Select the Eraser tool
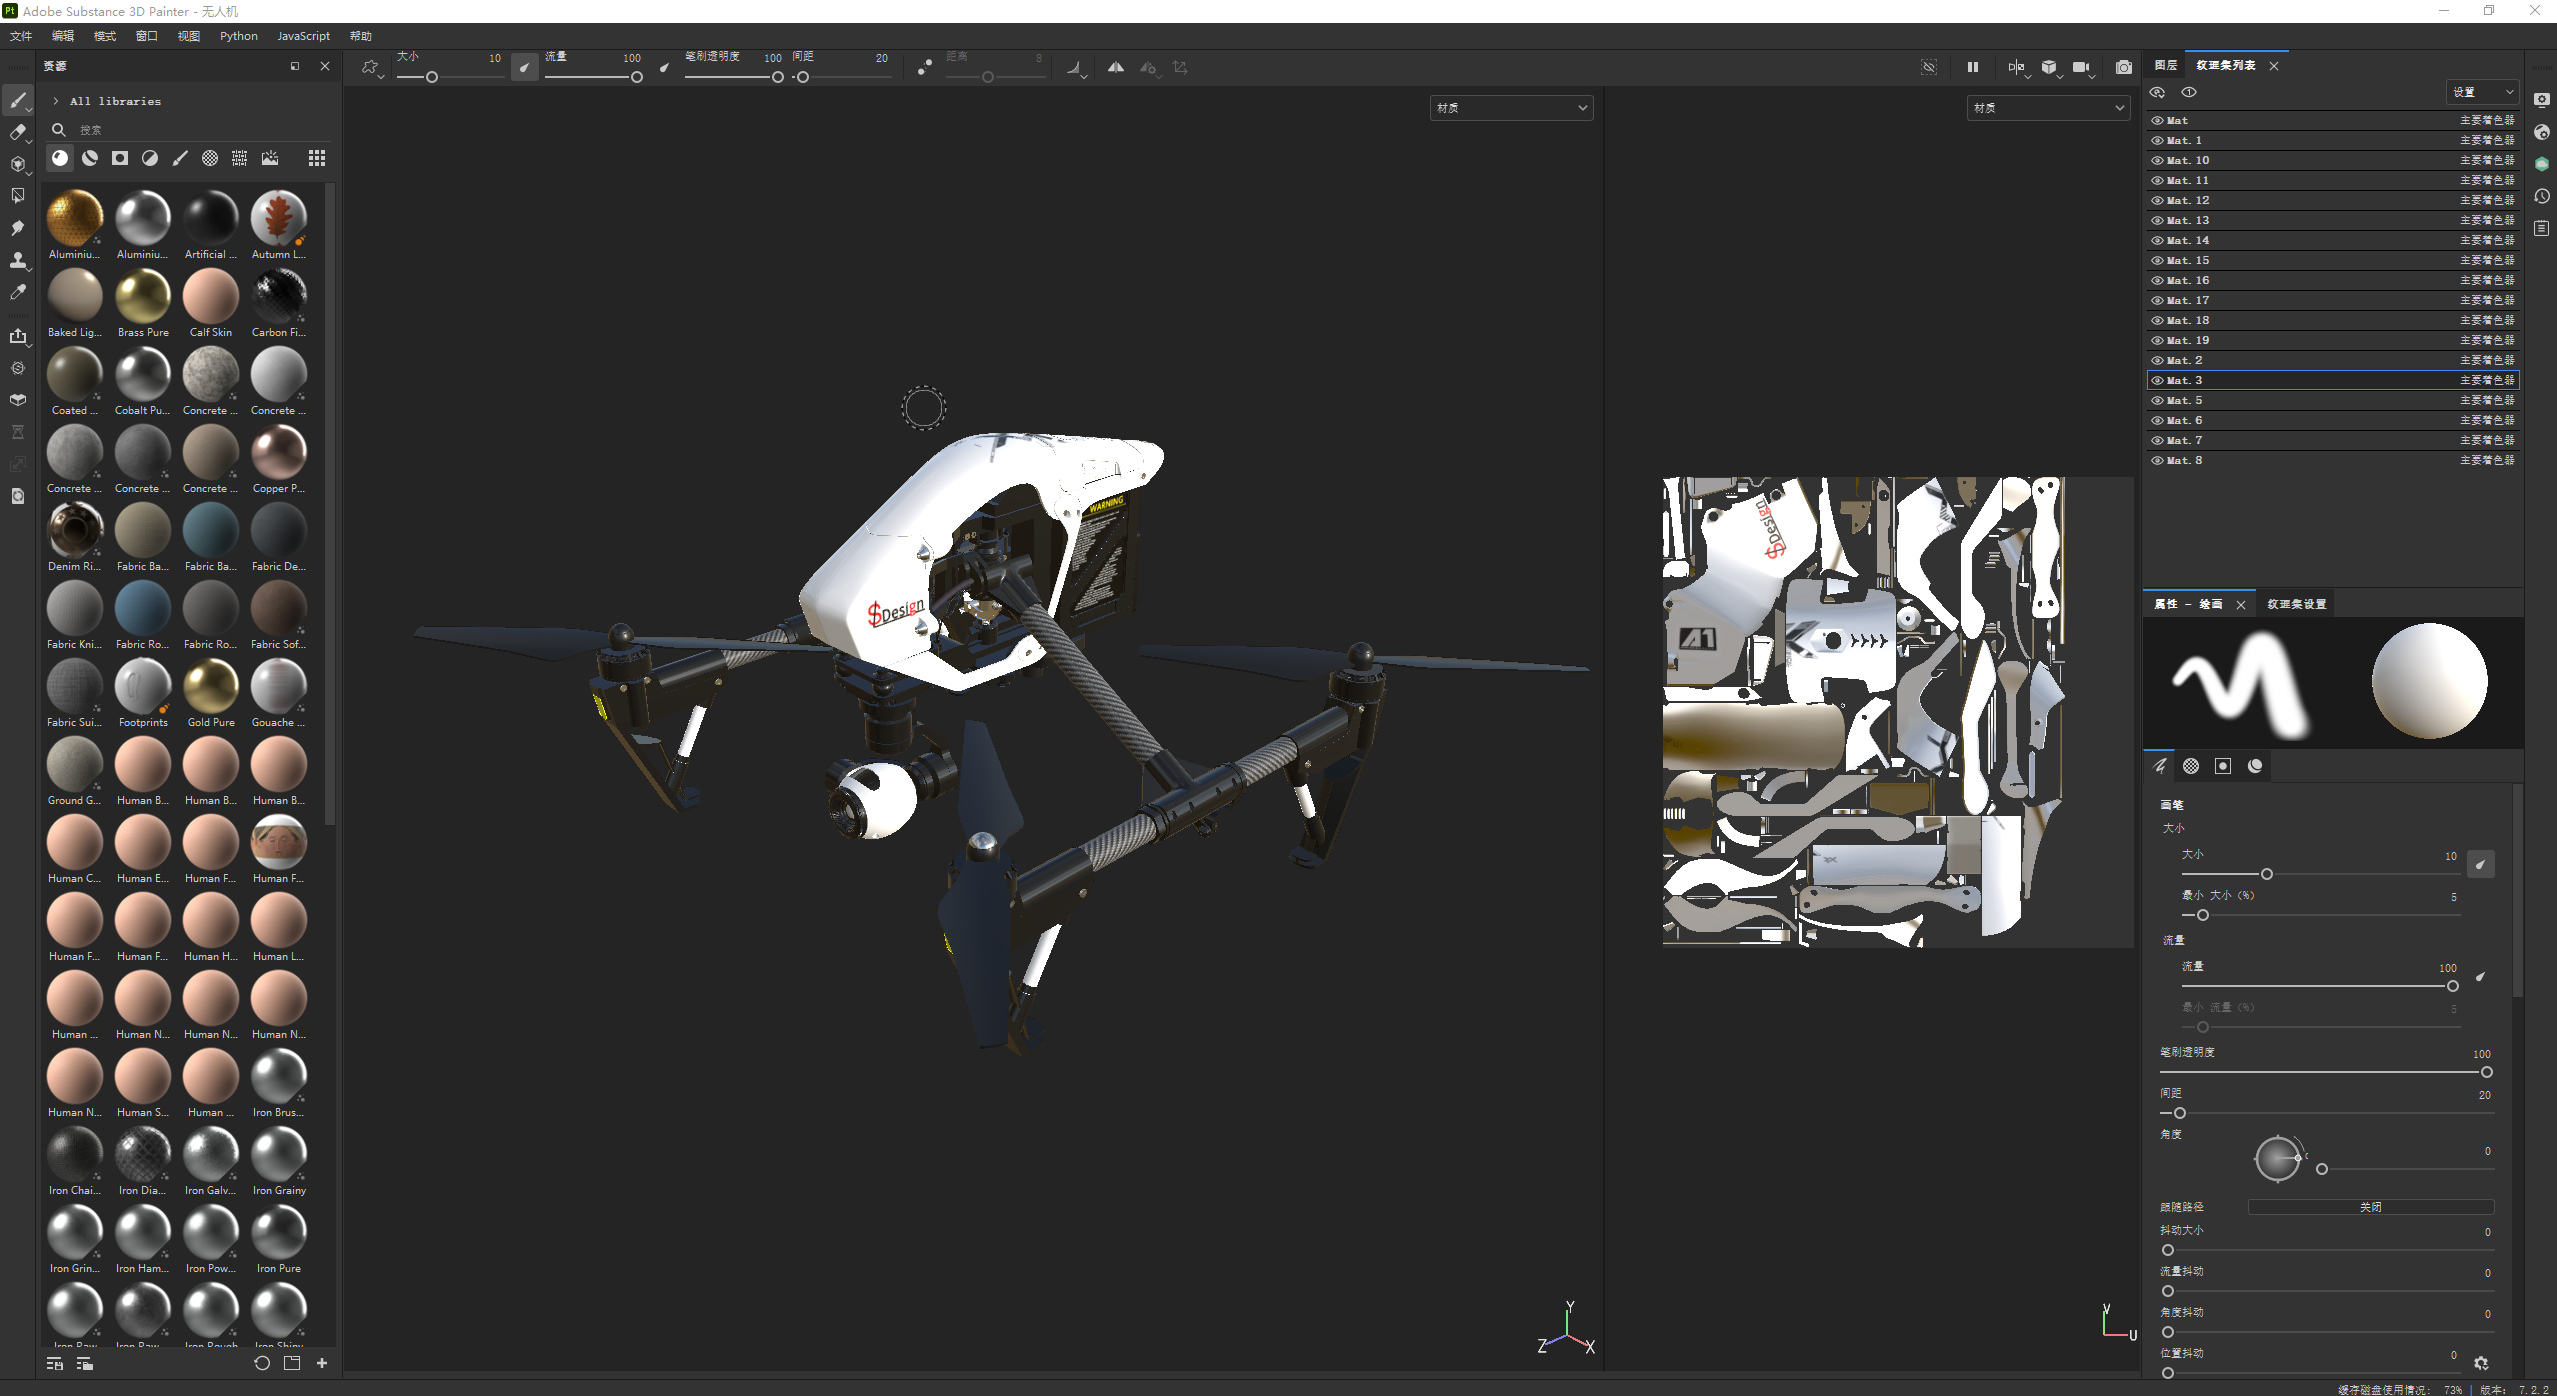 [x=18, y=132]
